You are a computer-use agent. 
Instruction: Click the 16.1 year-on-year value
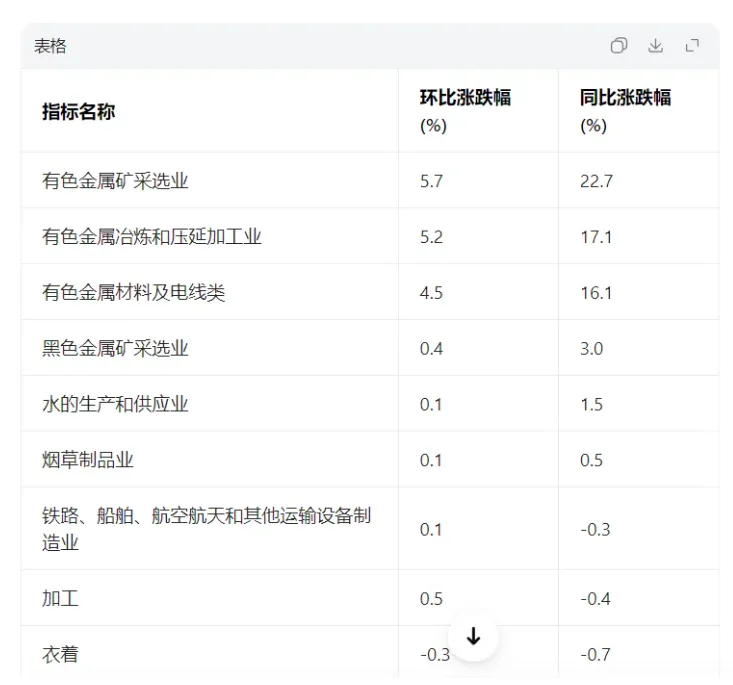tap(596, 293)
